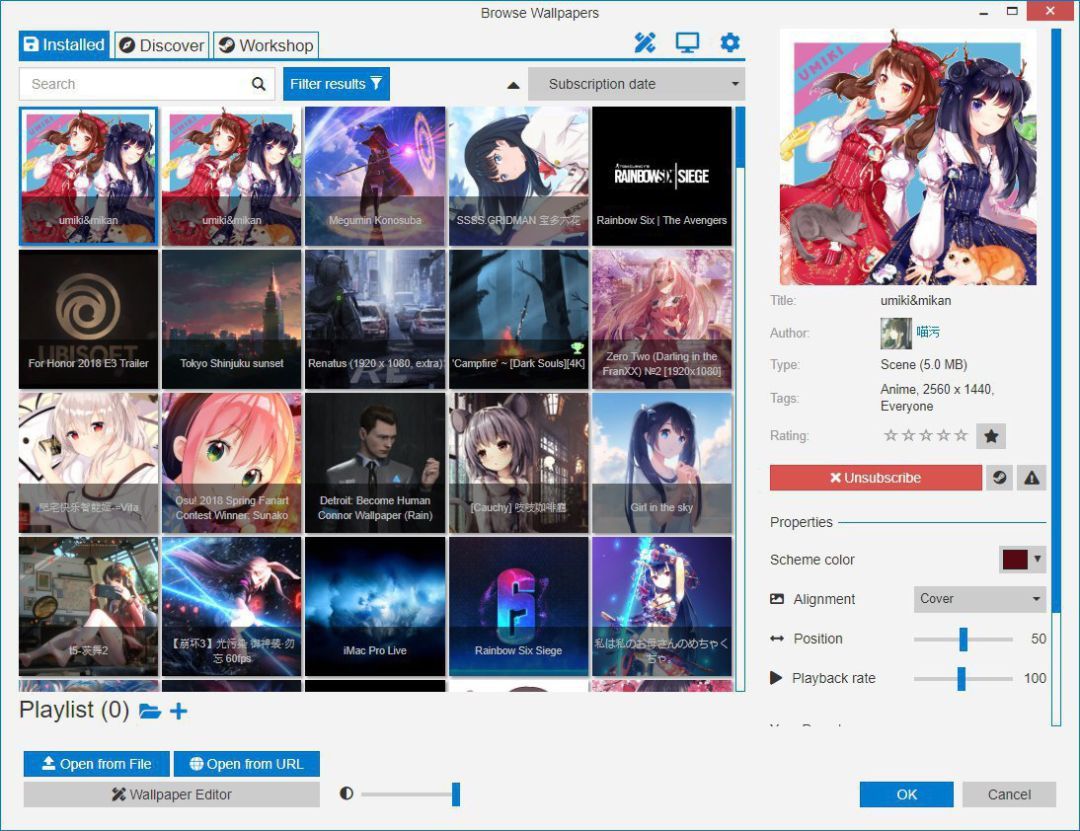Open the author name link
Viewport: 1080px width, 831px height.
(928, 332)
